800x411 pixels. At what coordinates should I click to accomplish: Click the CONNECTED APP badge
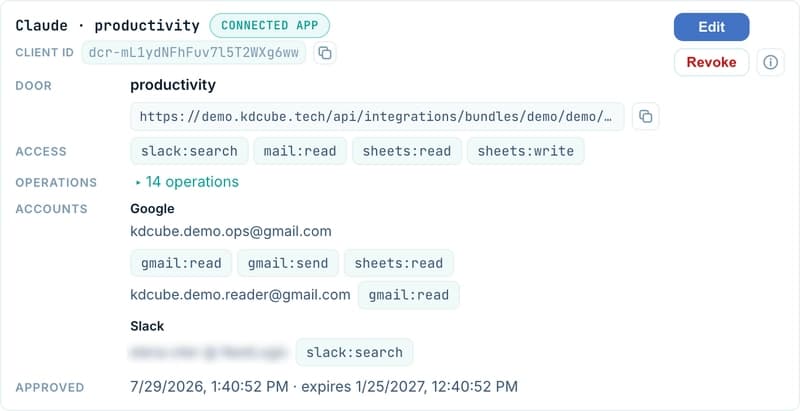click(x=269, y=25)
